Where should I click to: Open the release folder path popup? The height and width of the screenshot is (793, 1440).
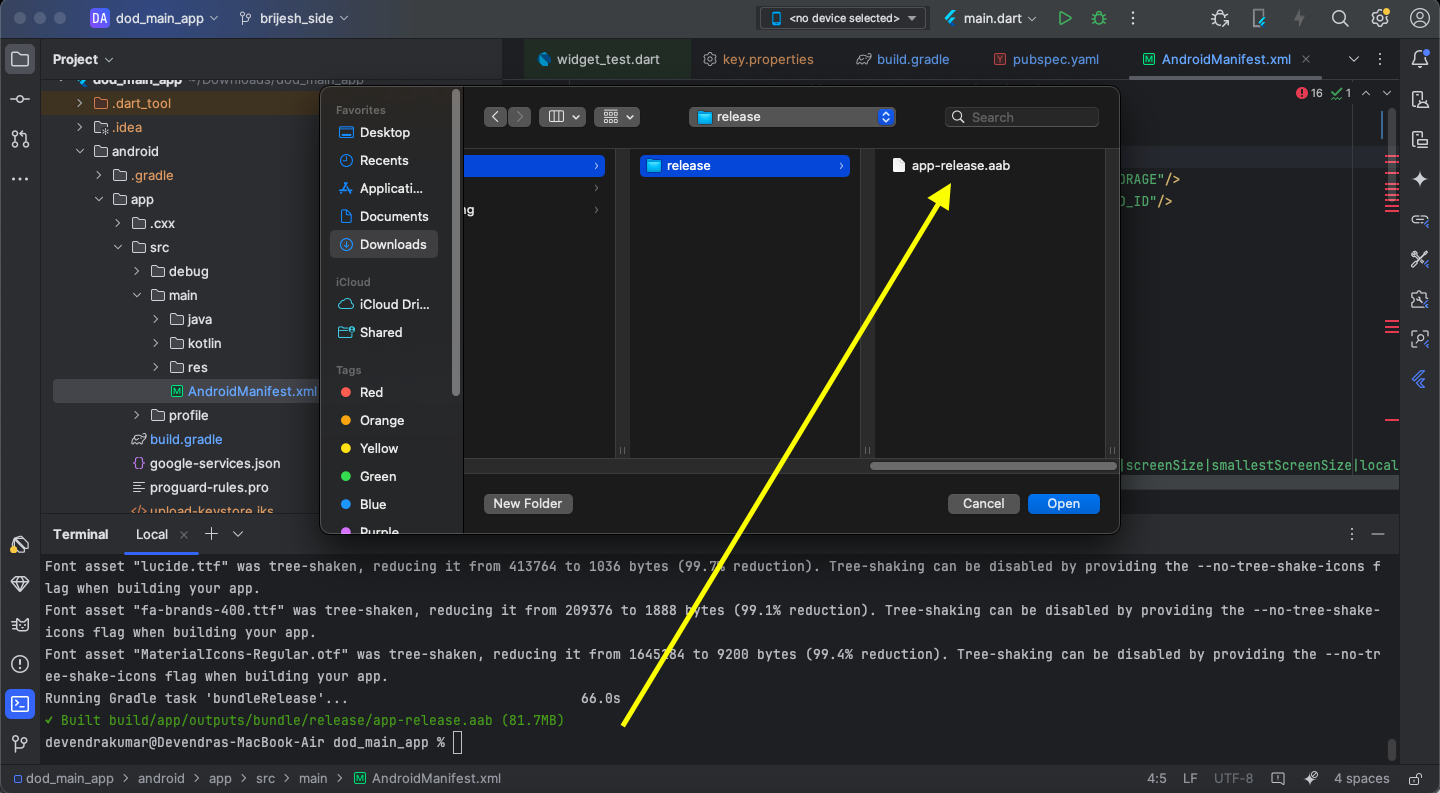click(792, 117)
